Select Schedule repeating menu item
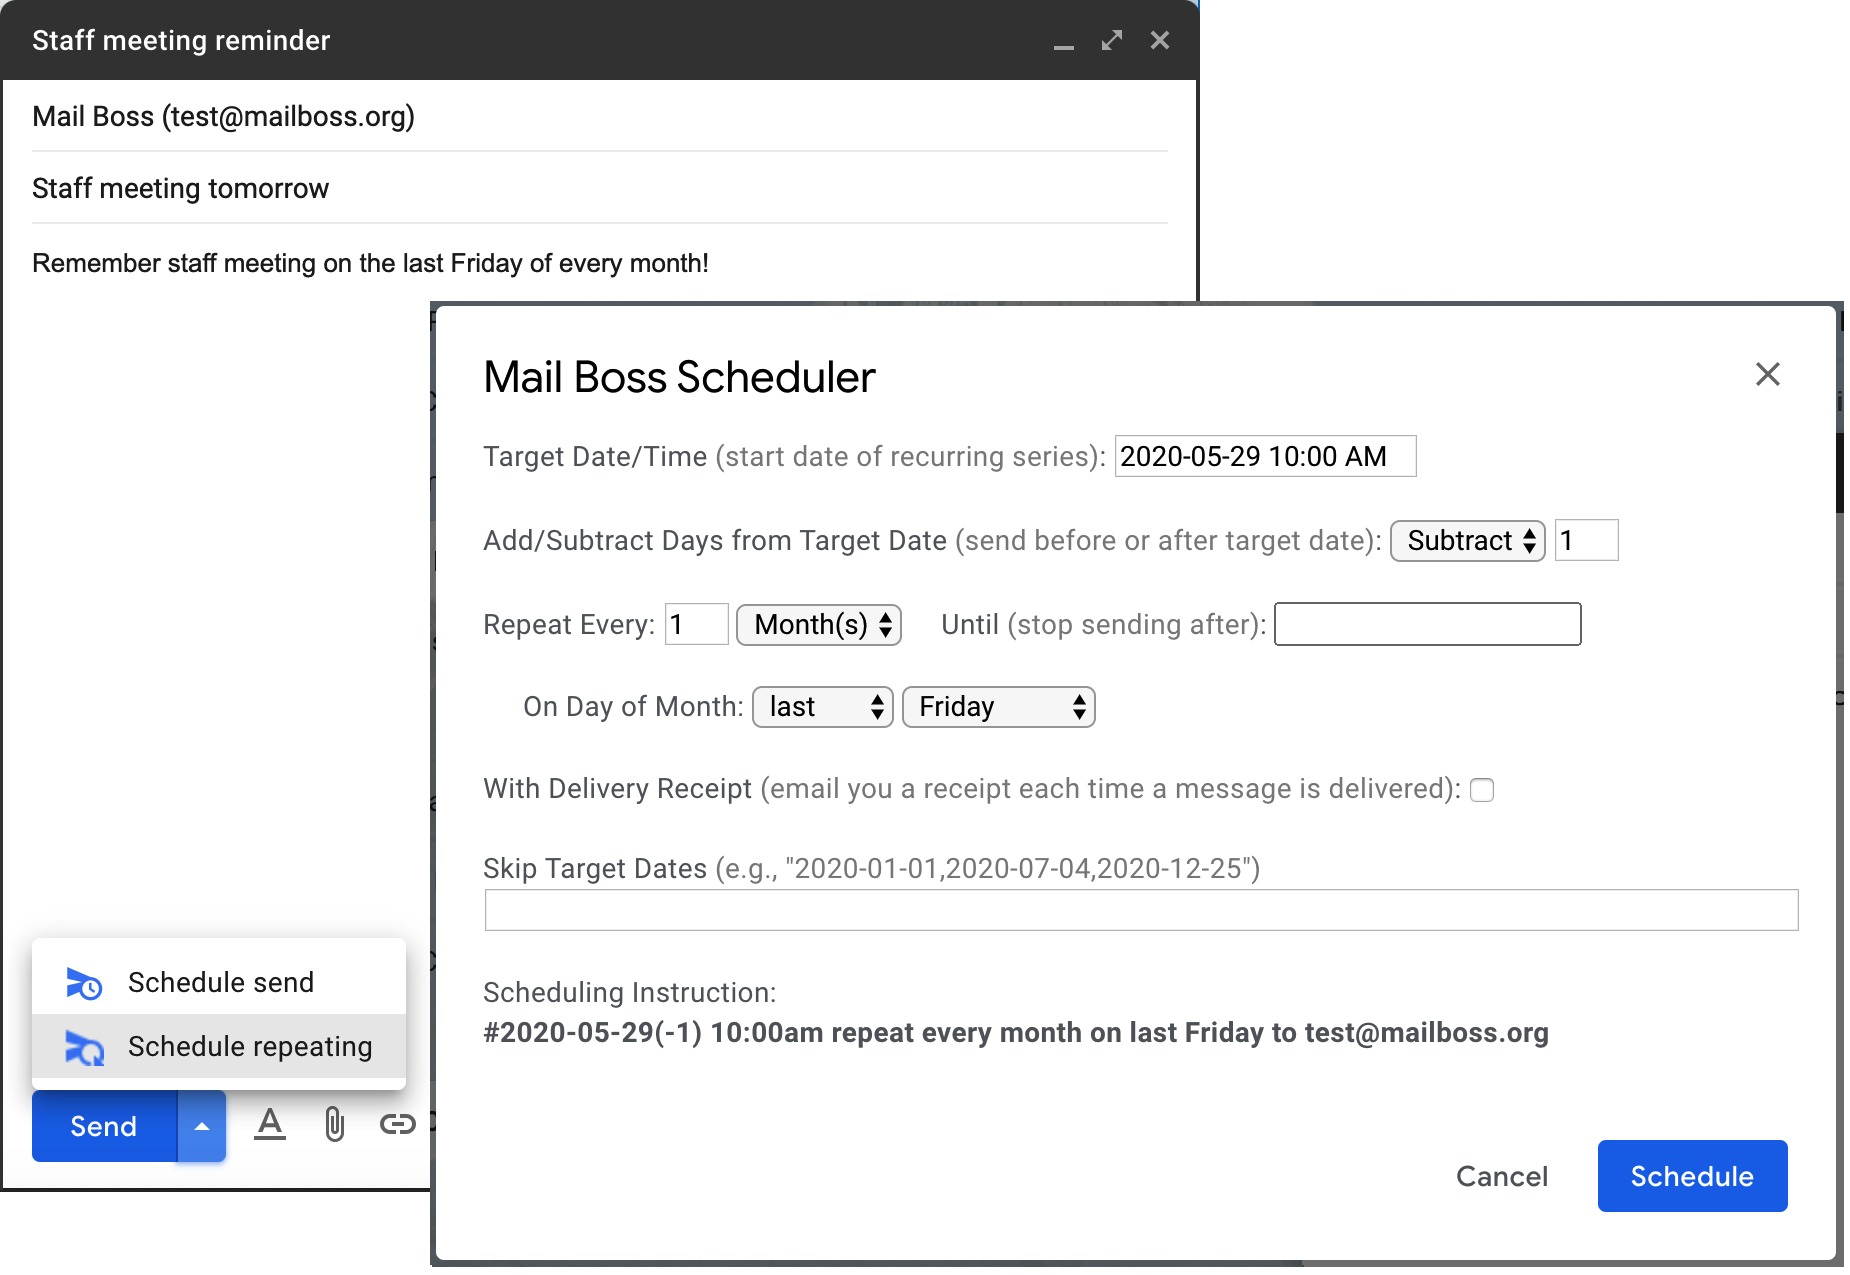Image resolution: width=1850 pixels, height=1275 pixels. [219, 1046]
